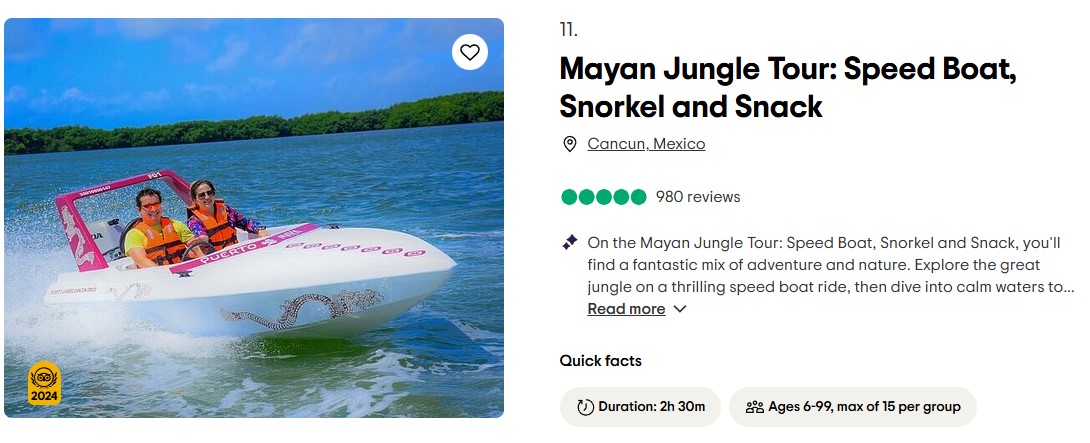Click the chevron beside Read more
The height and width of the screenshot is (443, 1090).
click(x=680, y=309)
